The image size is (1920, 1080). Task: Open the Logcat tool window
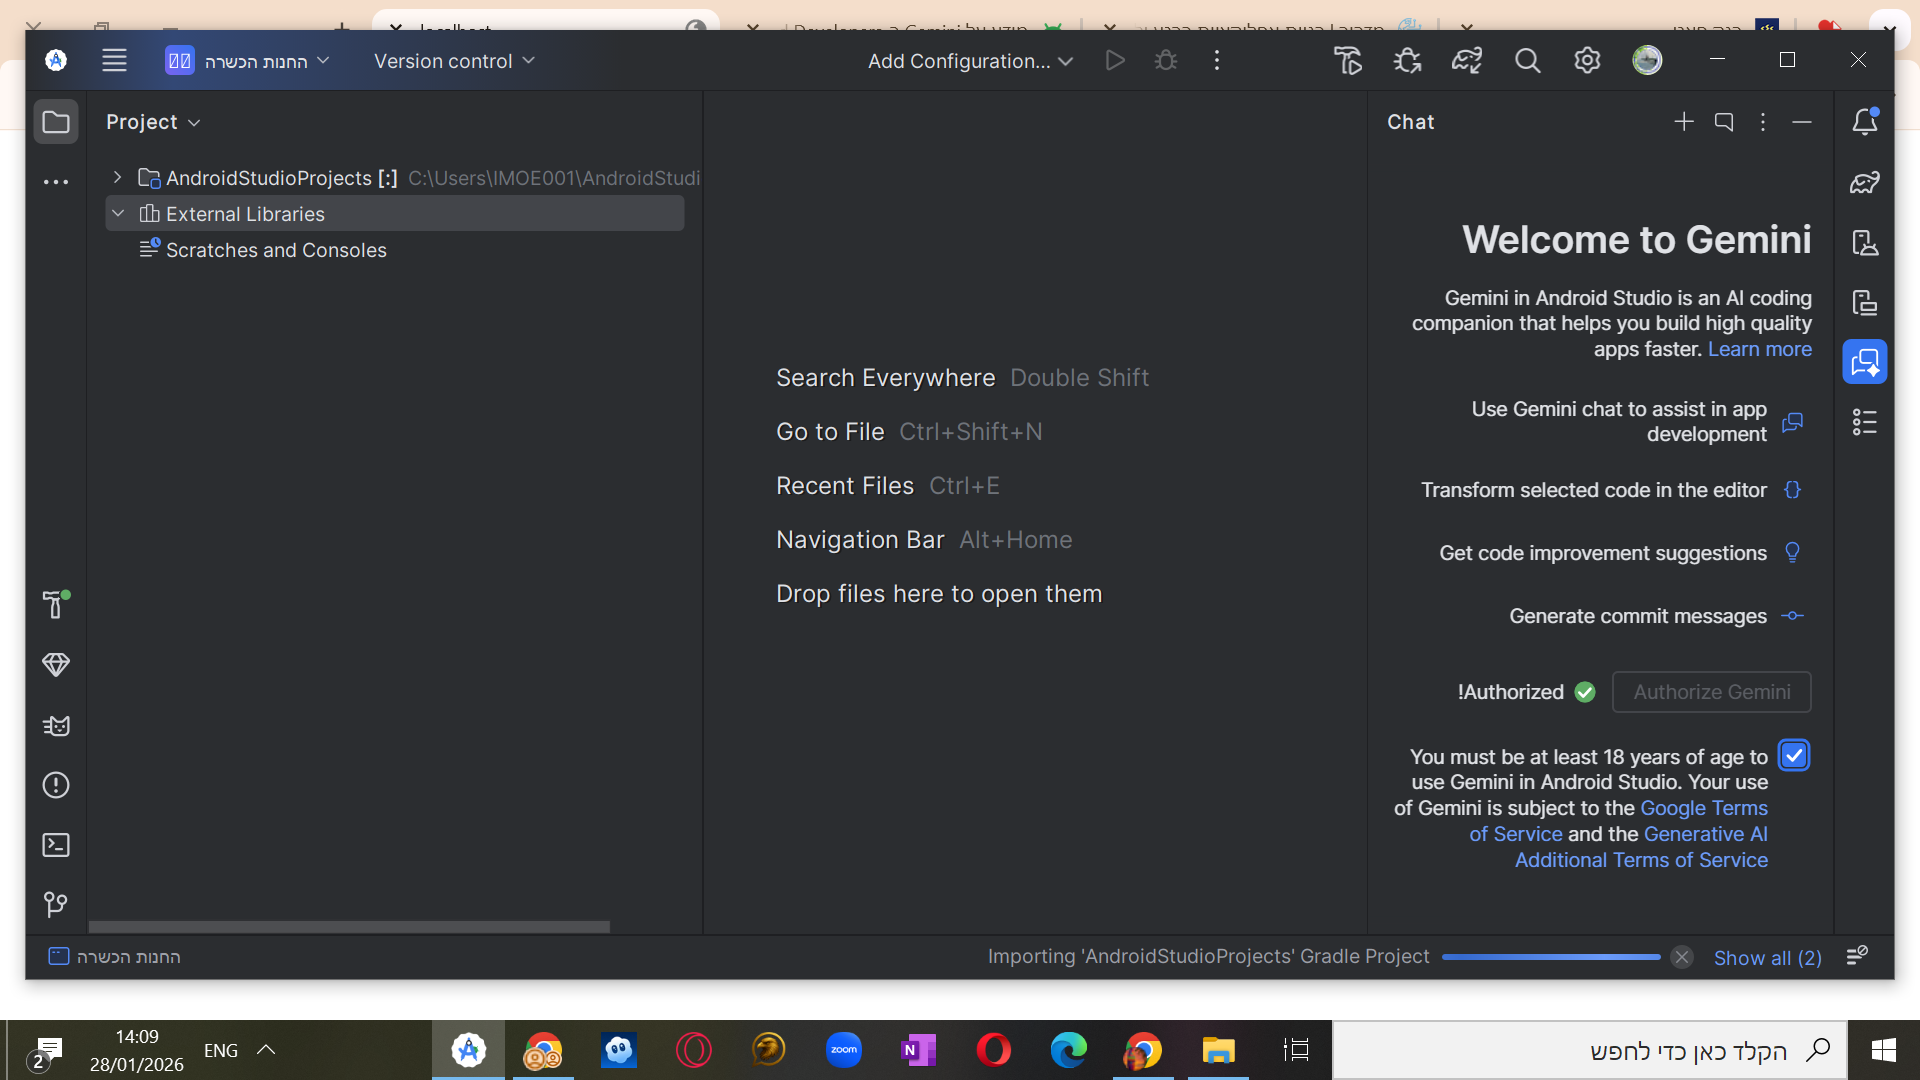coord(56,726)
